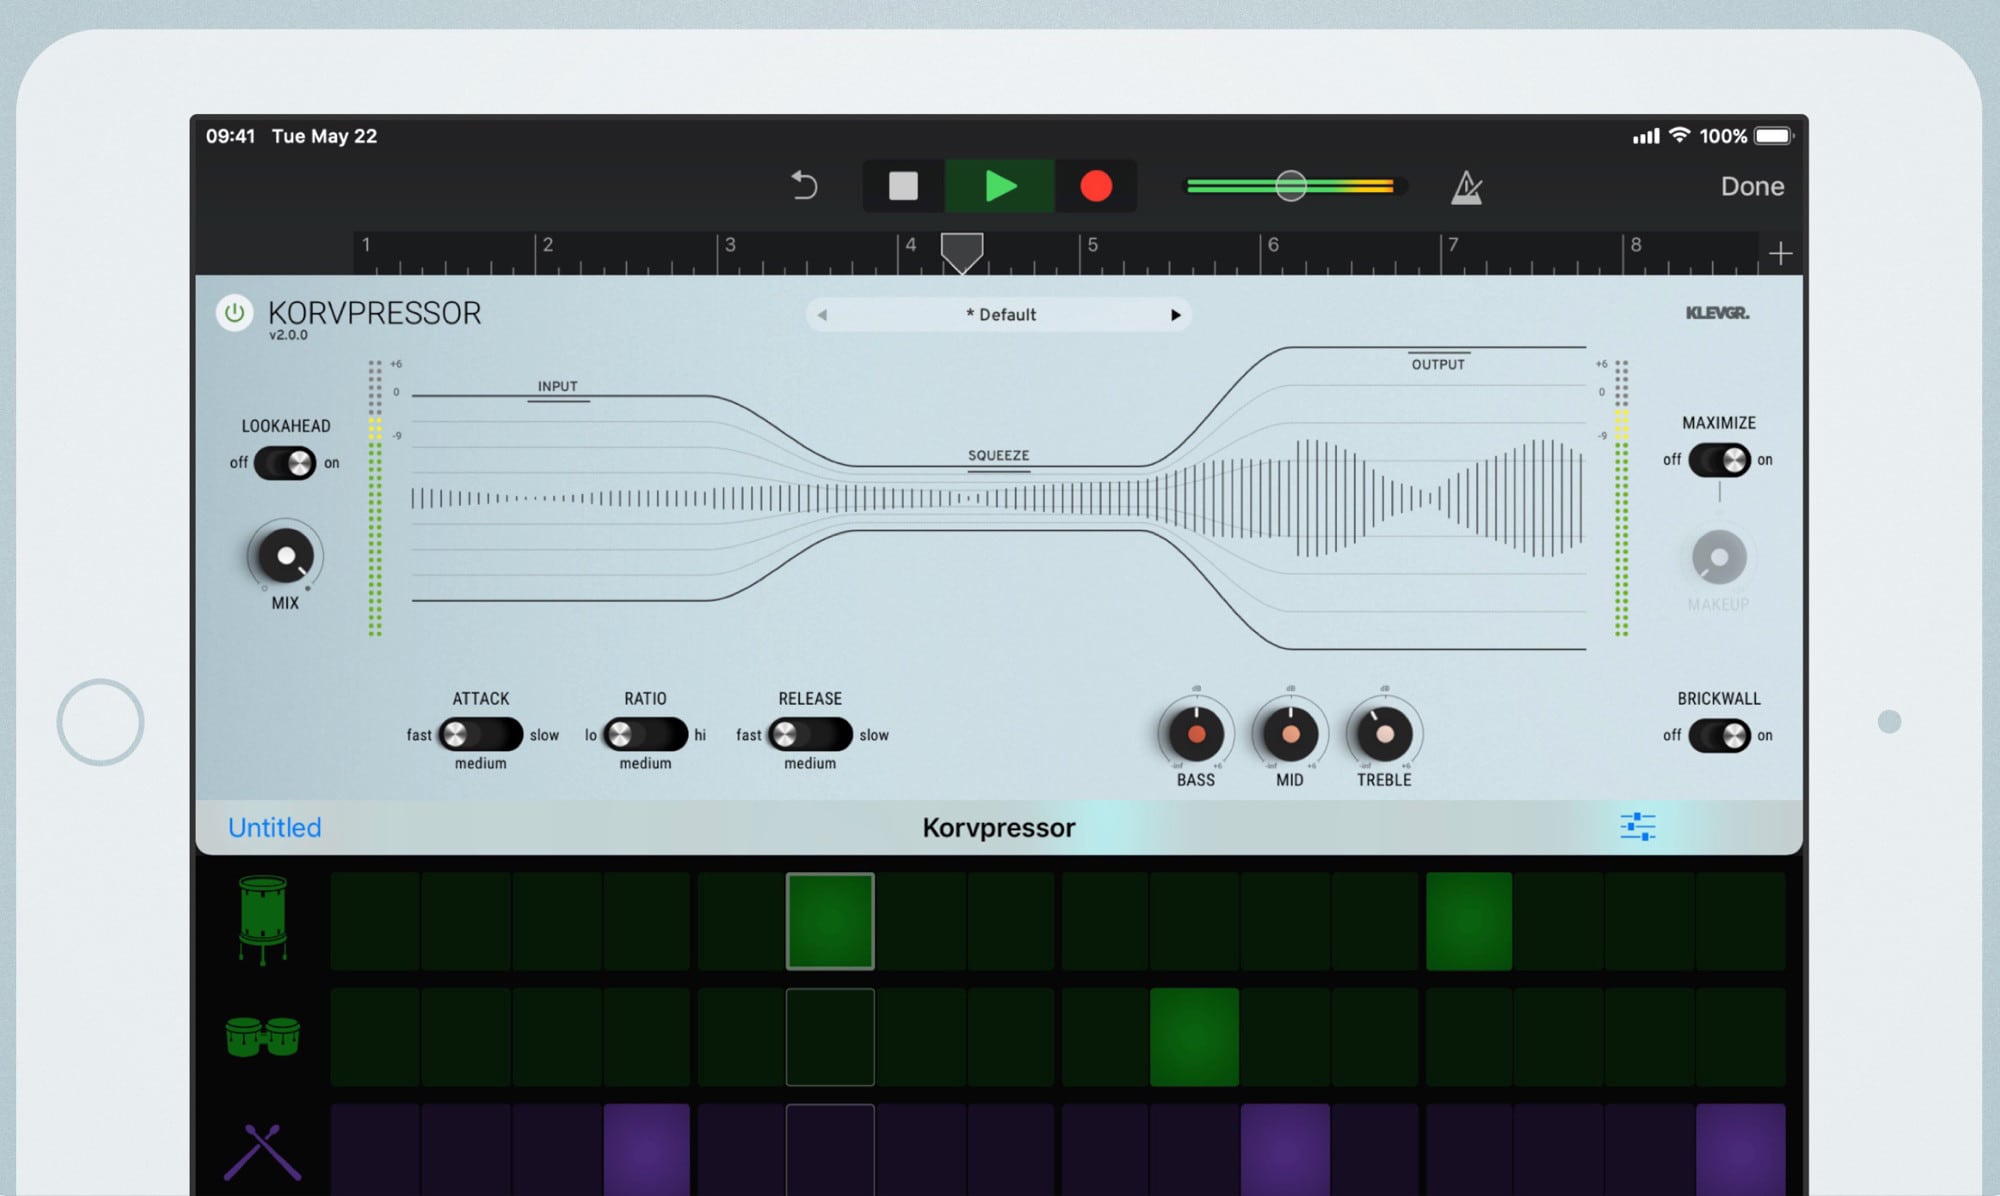Viewport: 2000px width, 1196px height.
Task: Click the previous preset arrow
Action: [822, 314]
